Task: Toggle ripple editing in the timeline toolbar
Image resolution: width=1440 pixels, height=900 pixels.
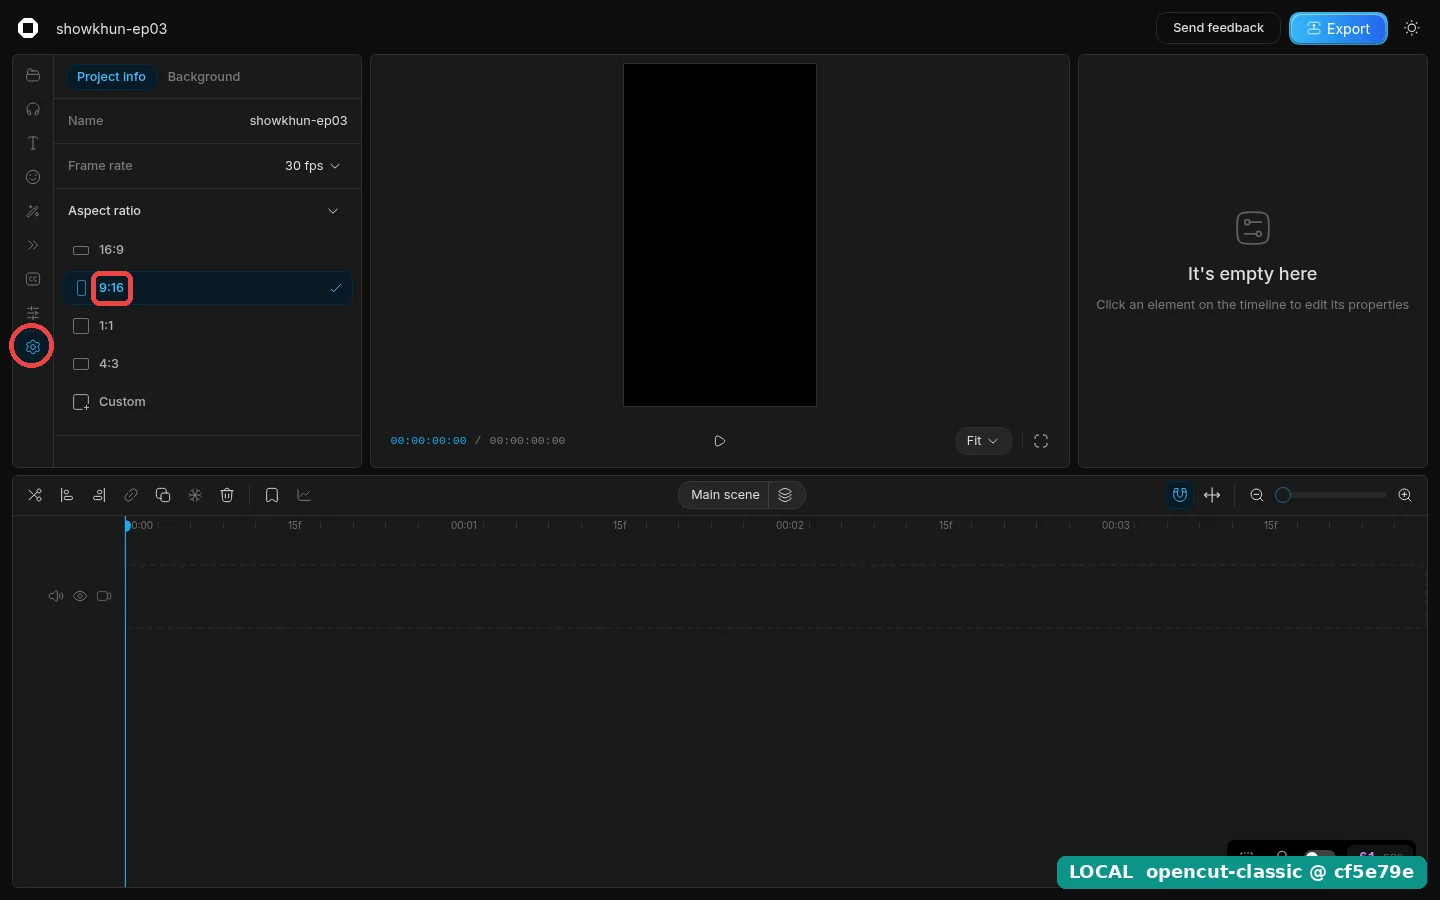Action: 1212,495
